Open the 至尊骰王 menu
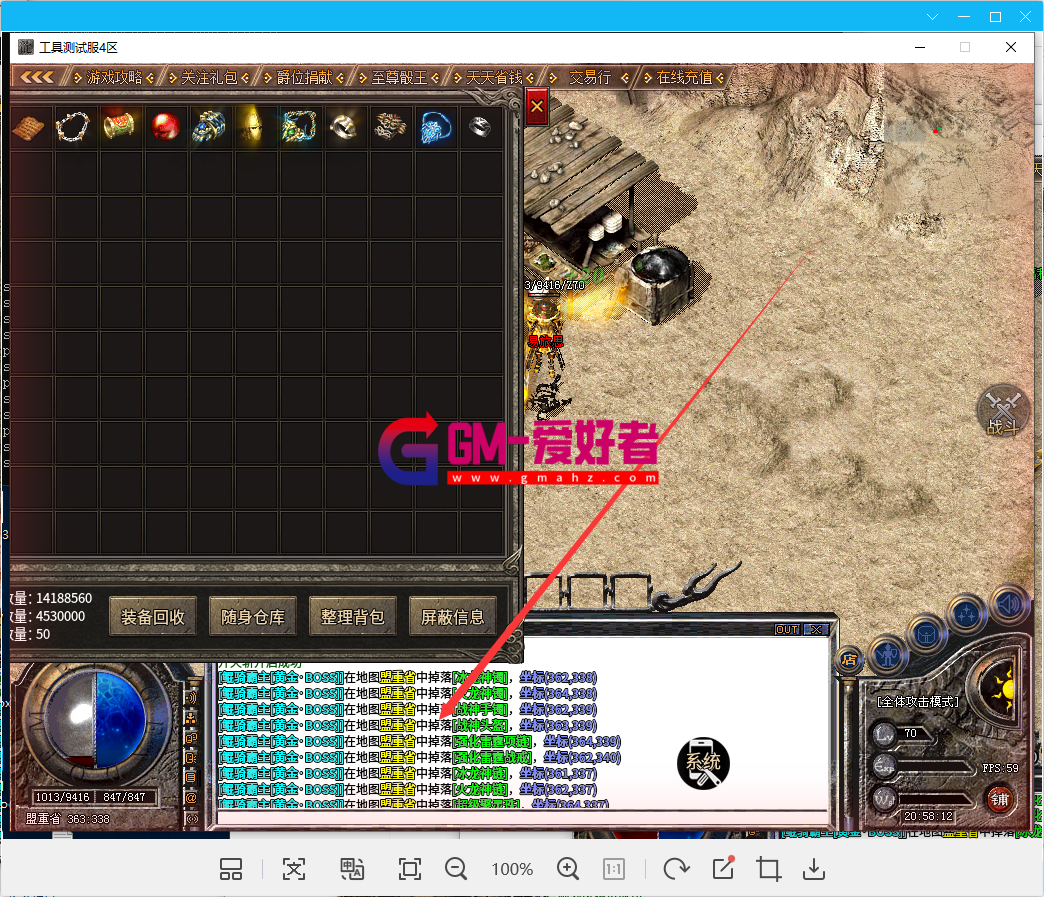This screenshot has height=897, width=1044. (399, 78)
